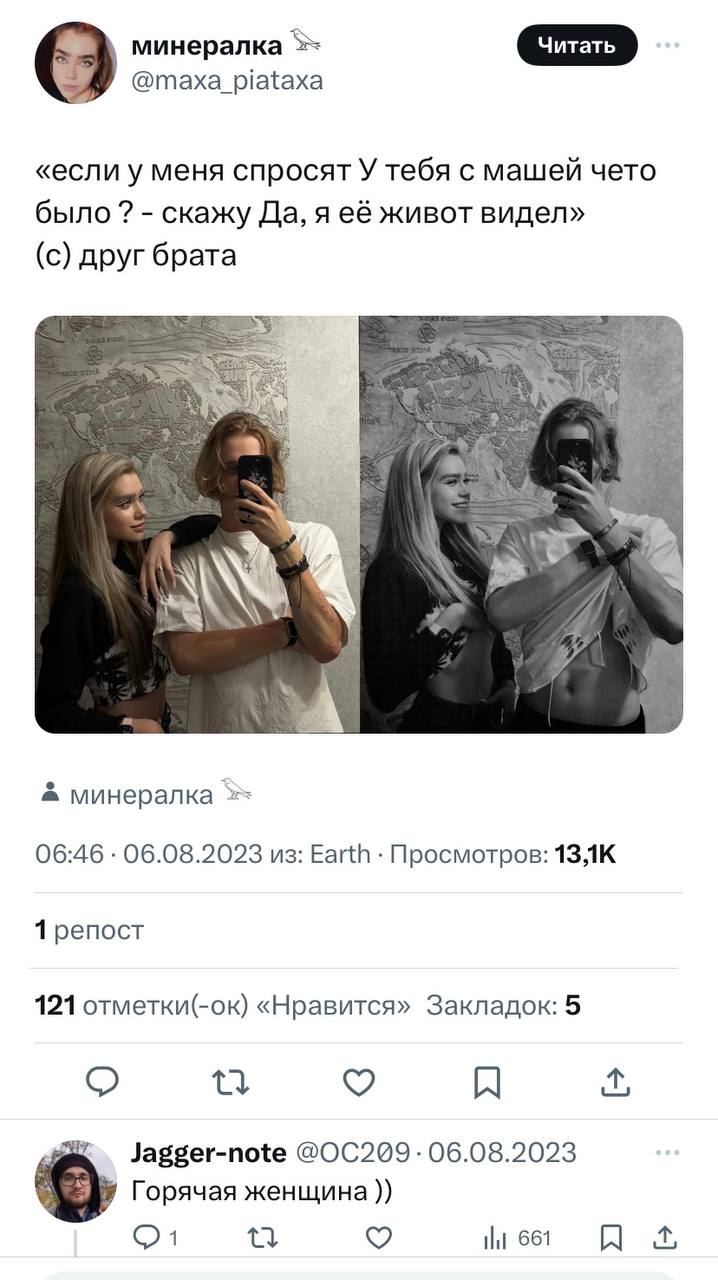Reply to the Jagger-note comment
Screen dimensions: 718x1280
click(150, 1239)
